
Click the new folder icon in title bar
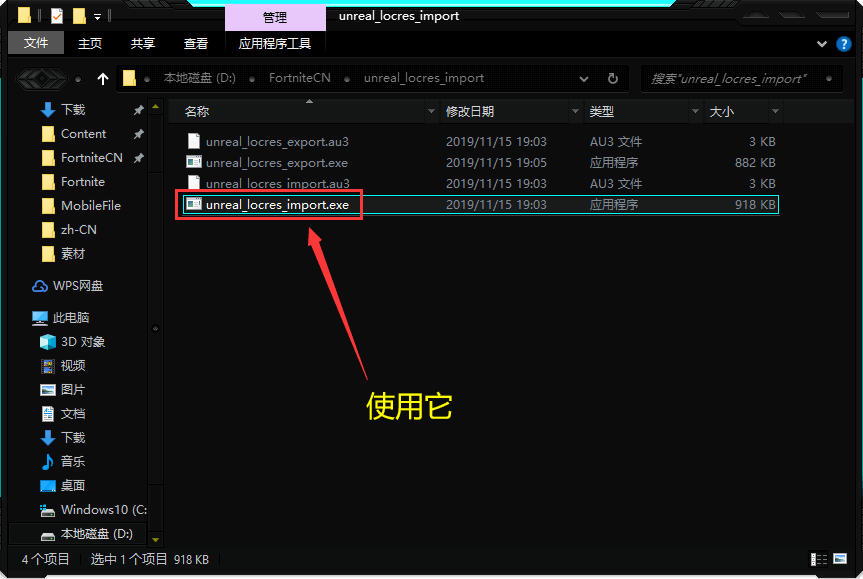coord(79,16)
